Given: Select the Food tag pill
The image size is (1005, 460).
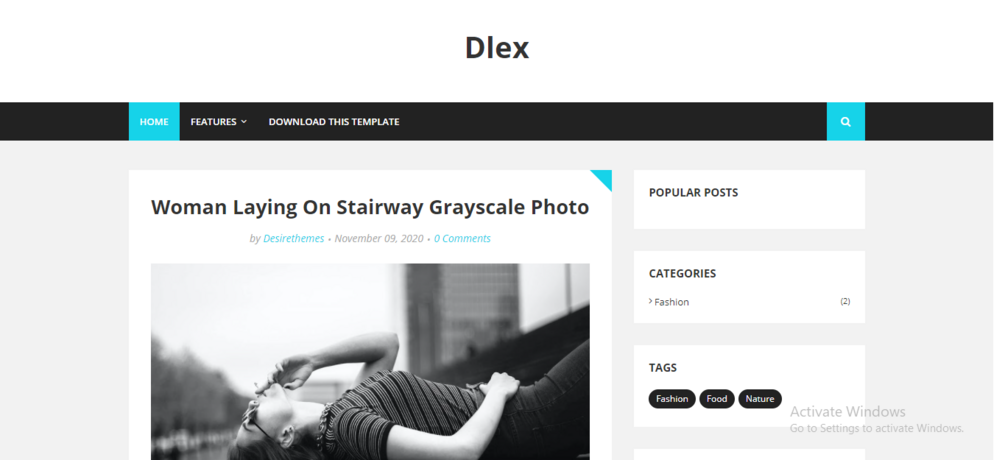Looking at the screenshot, I should 717,398.
